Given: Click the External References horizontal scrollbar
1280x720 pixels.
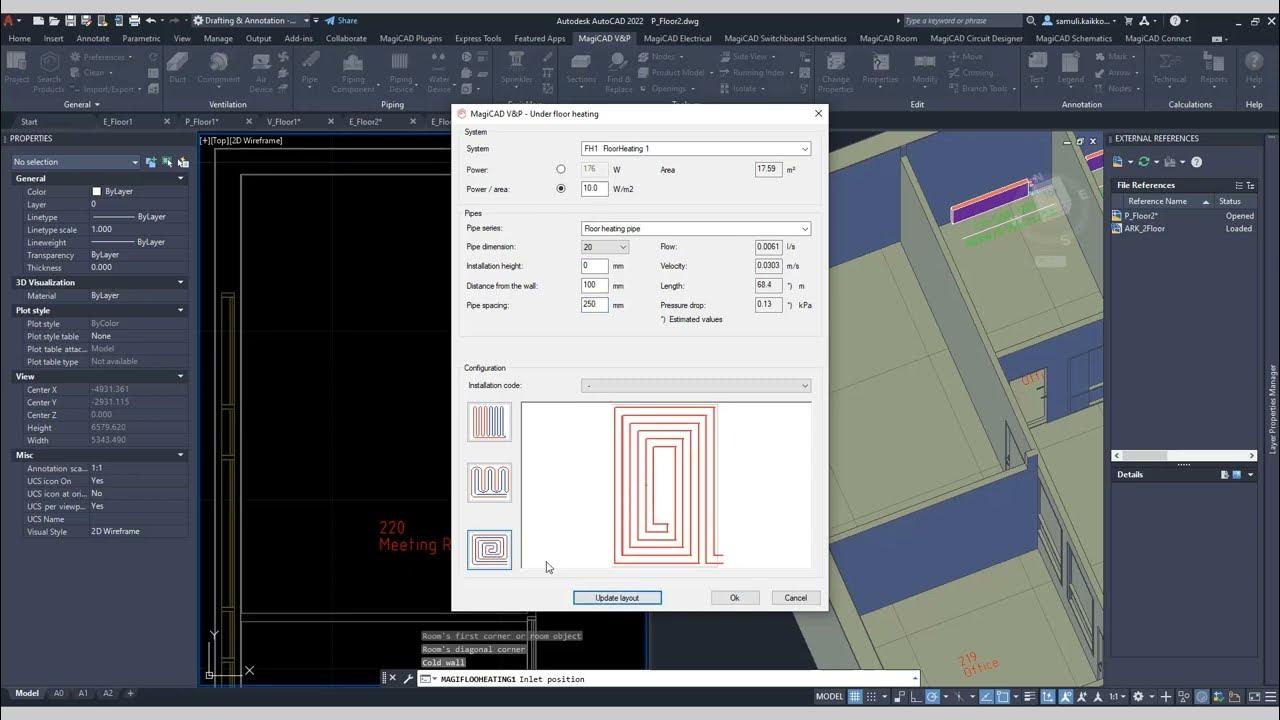Looking at the screenshot, I should coord(1184,456).
